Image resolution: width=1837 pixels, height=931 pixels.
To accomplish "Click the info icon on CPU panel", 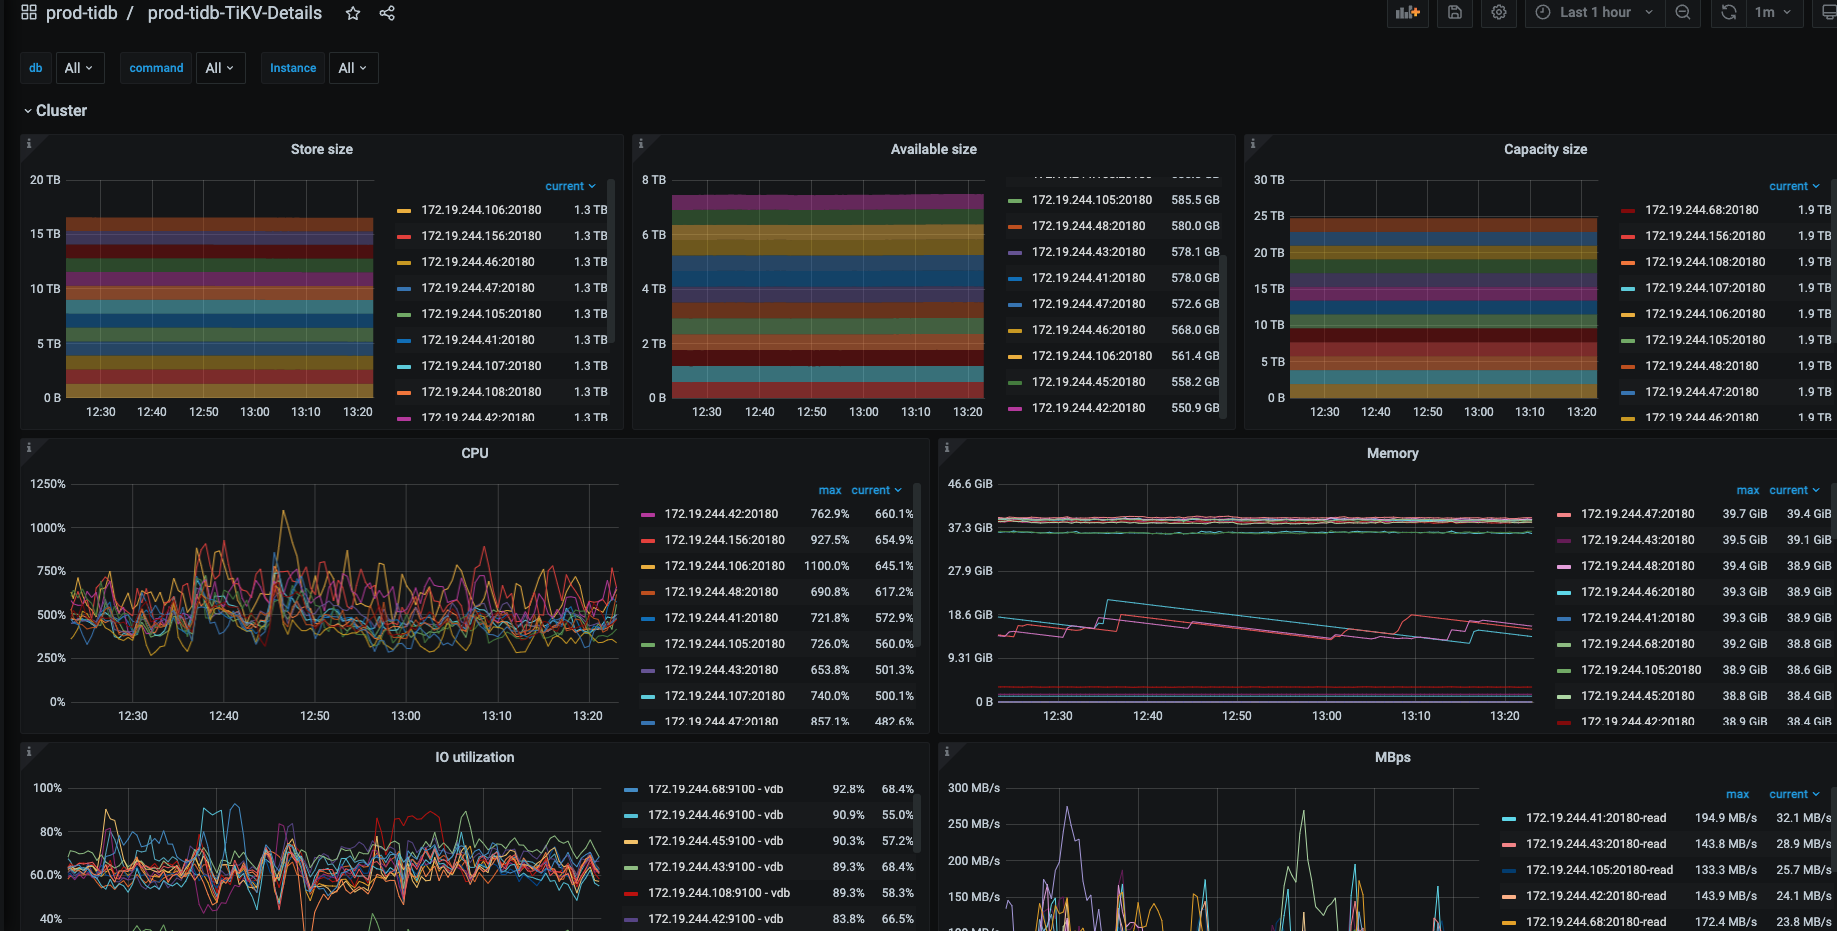I will click(29, 448).
